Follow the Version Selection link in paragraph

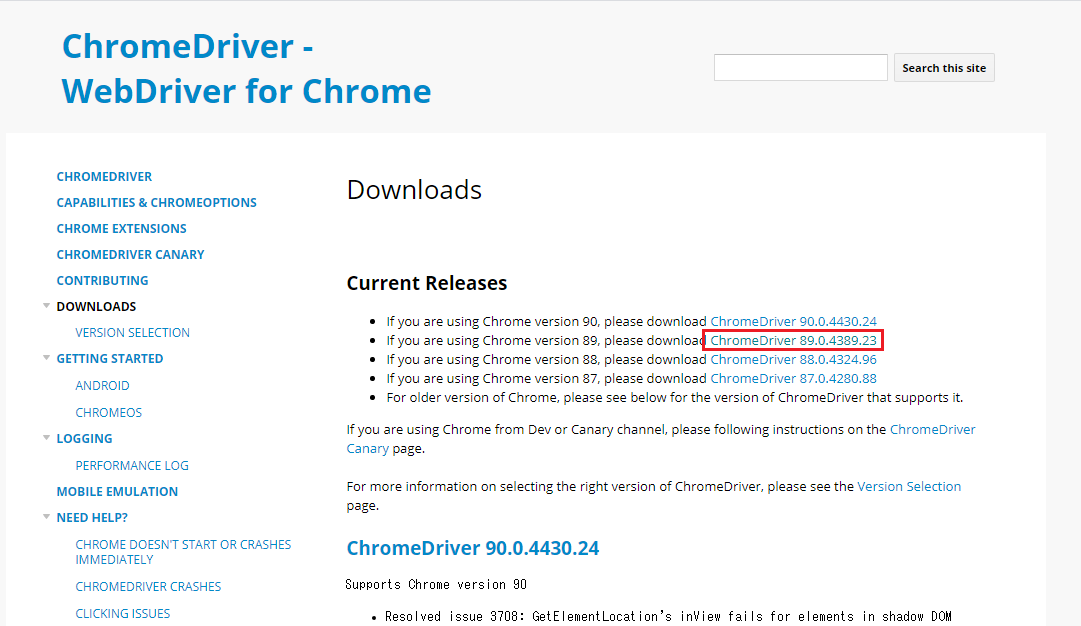click(909, 487)
